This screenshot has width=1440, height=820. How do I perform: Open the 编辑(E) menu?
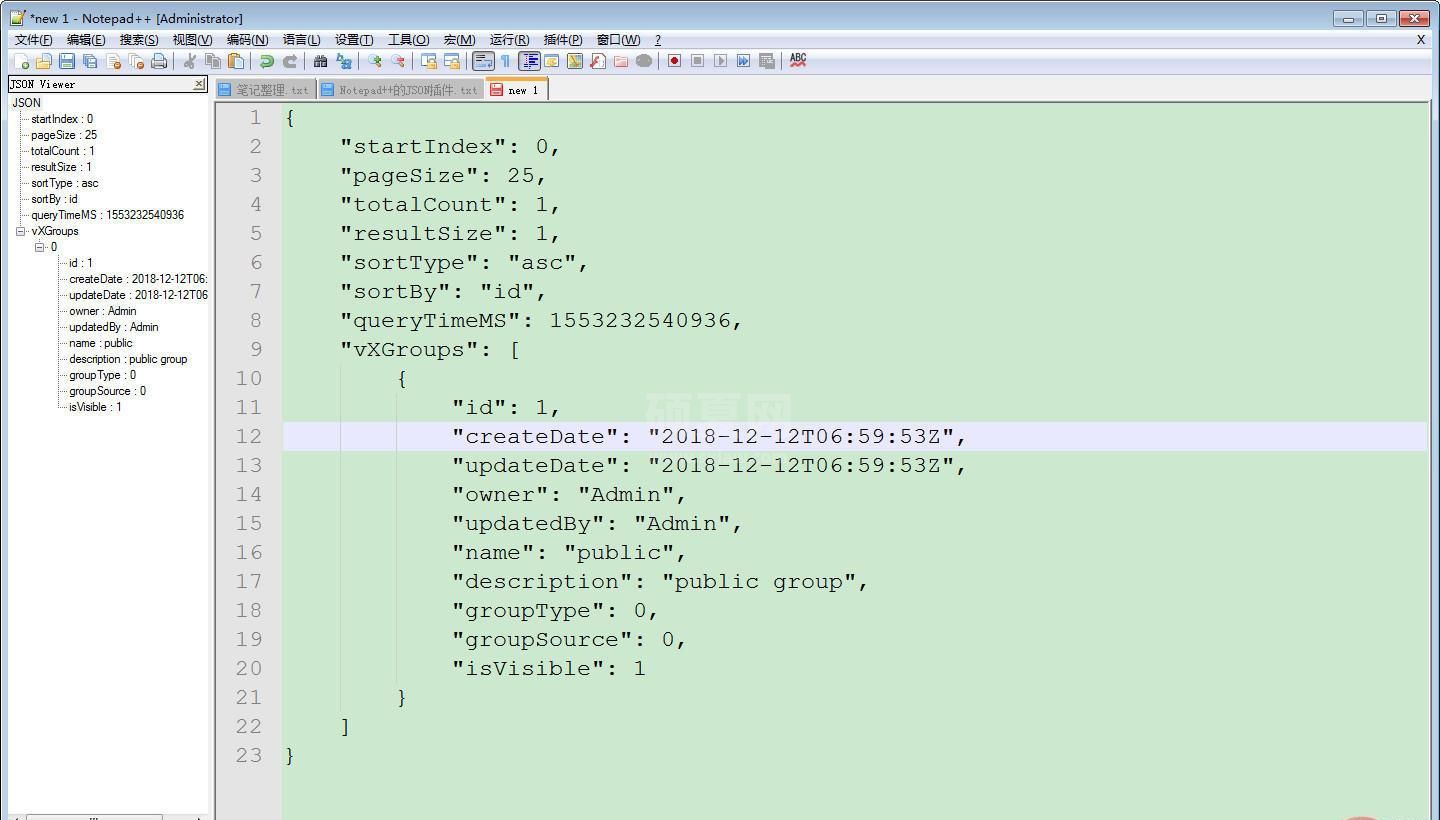(86, 40)
